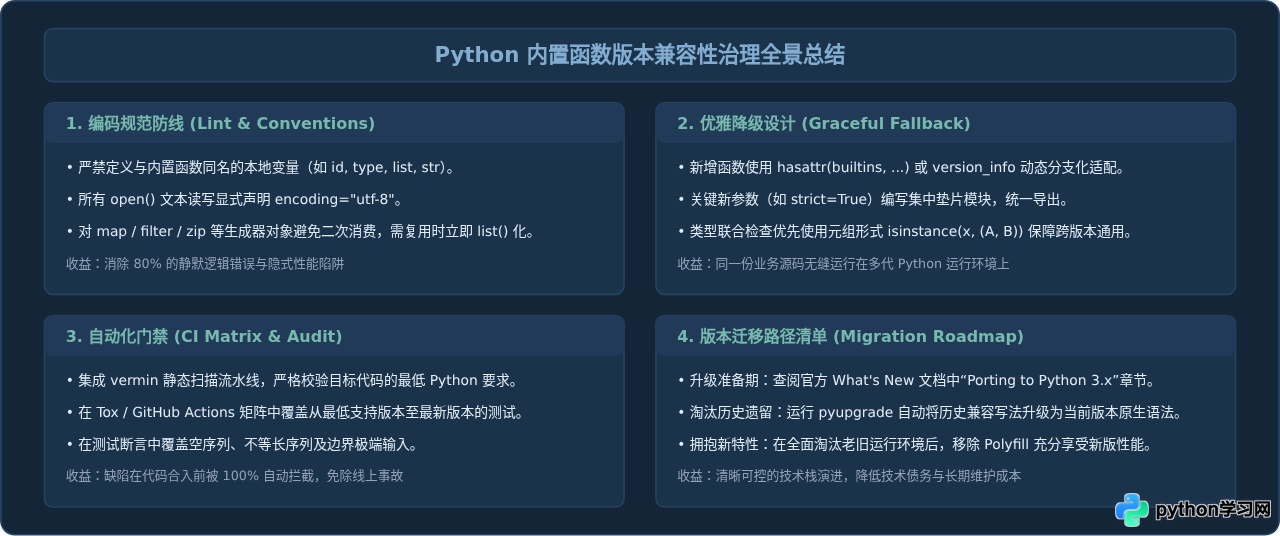Click the 收益 line about 多代 Python 运行环境
Screen dimensions: 1280x536
[844, 264]
